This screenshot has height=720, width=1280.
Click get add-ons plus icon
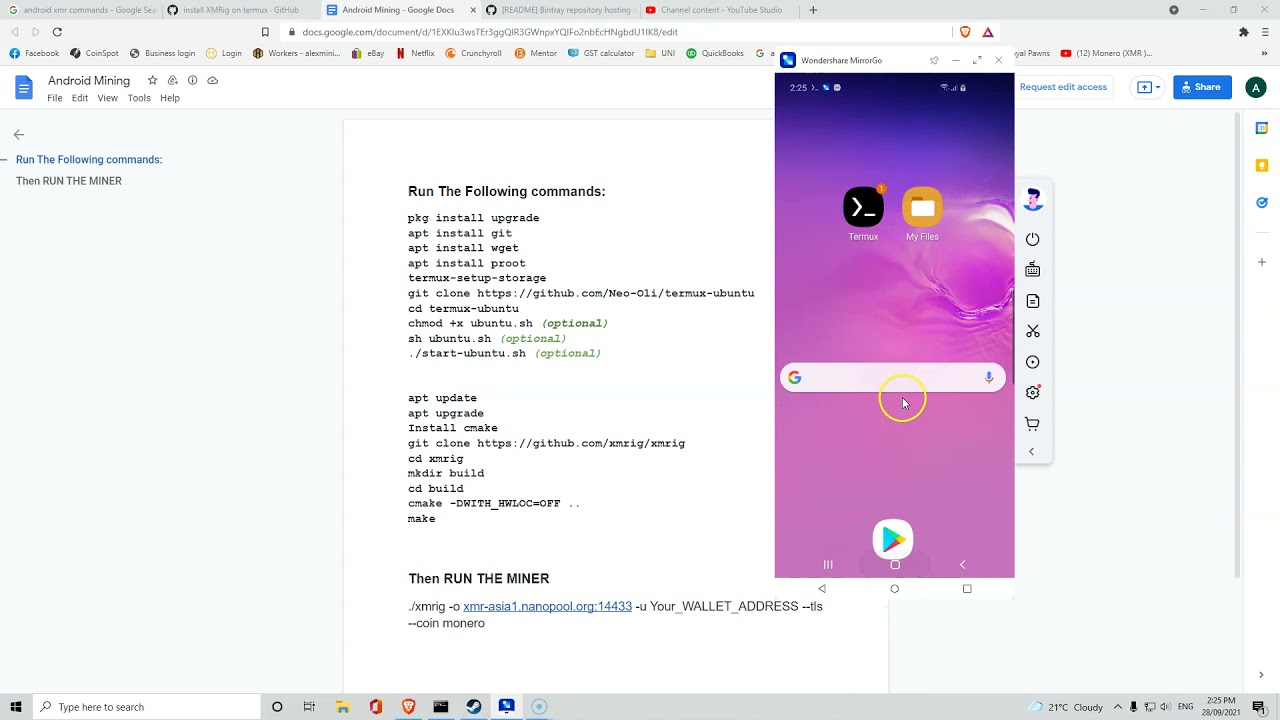pos(1262,262)
